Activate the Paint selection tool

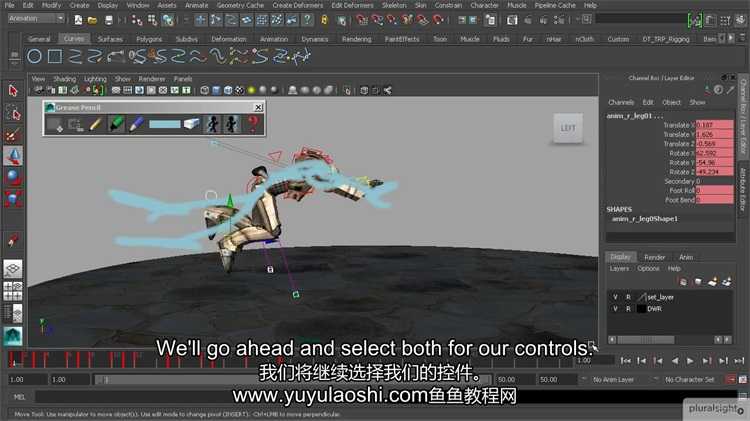pos(13,135)
